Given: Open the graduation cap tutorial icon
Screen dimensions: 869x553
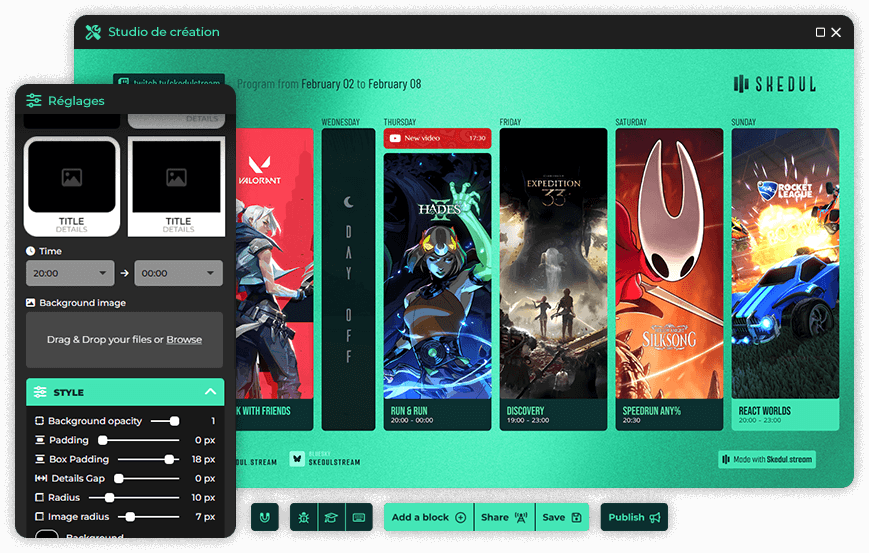Looking at the screenshot, I should 332,517.
